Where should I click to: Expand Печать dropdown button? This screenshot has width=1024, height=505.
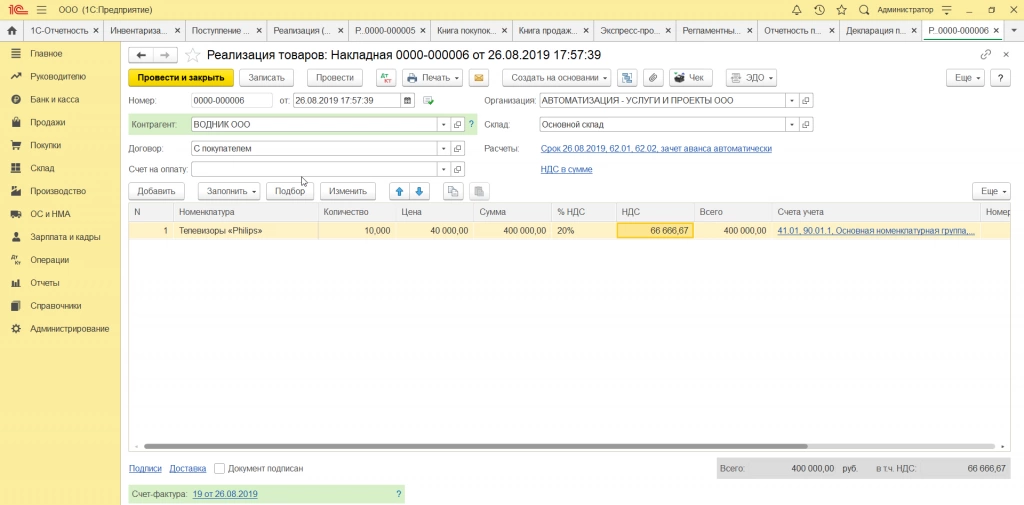point(432,78)
